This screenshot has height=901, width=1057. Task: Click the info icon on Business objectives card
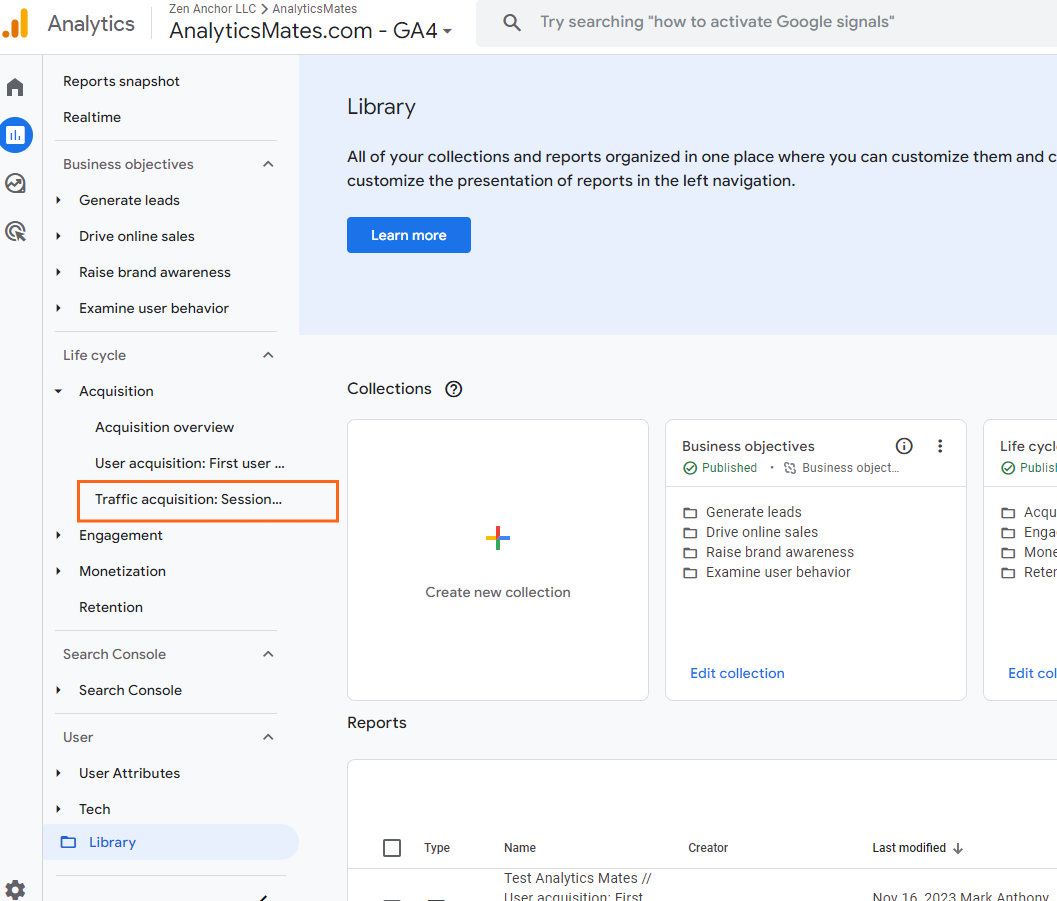click(904, 446)
